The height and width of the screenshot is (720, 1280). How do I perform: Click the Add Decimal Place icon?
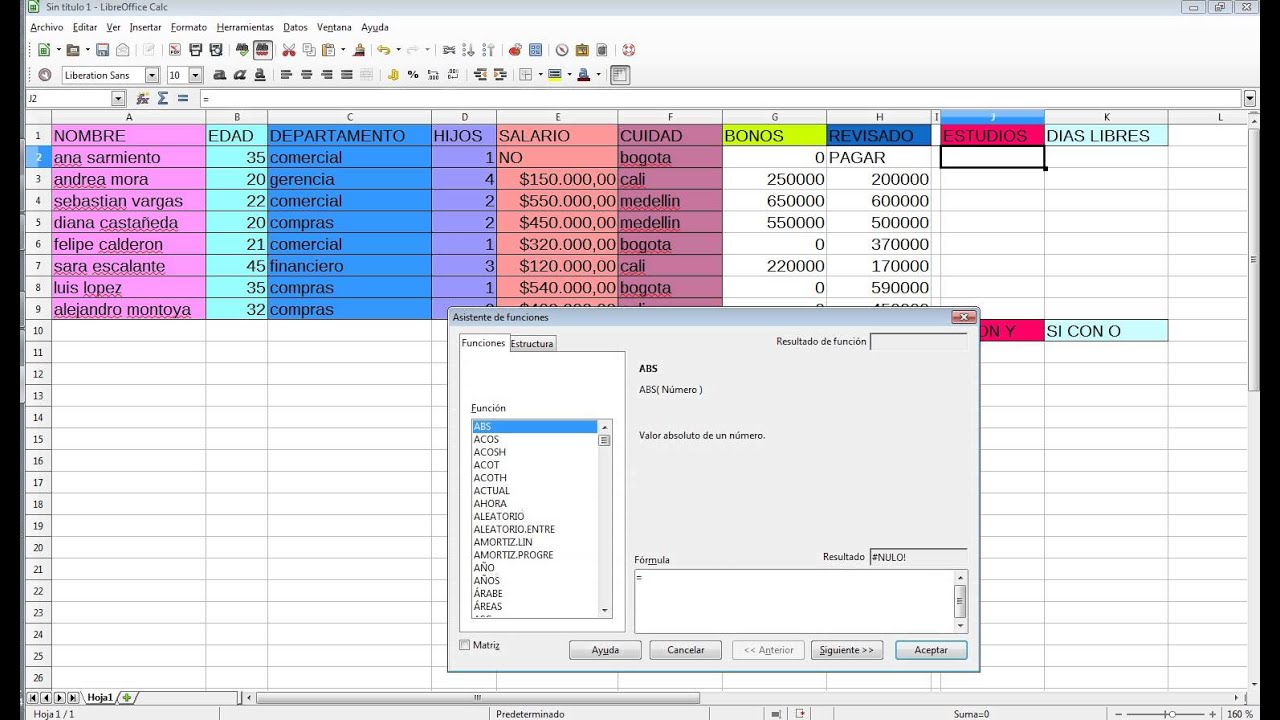433,75
